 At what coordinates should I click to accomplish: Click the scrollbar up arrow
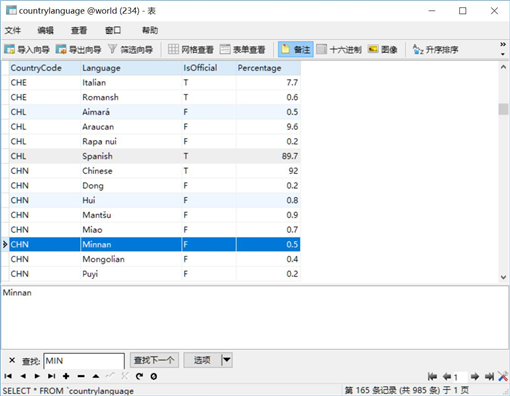[x=503, y=67]
